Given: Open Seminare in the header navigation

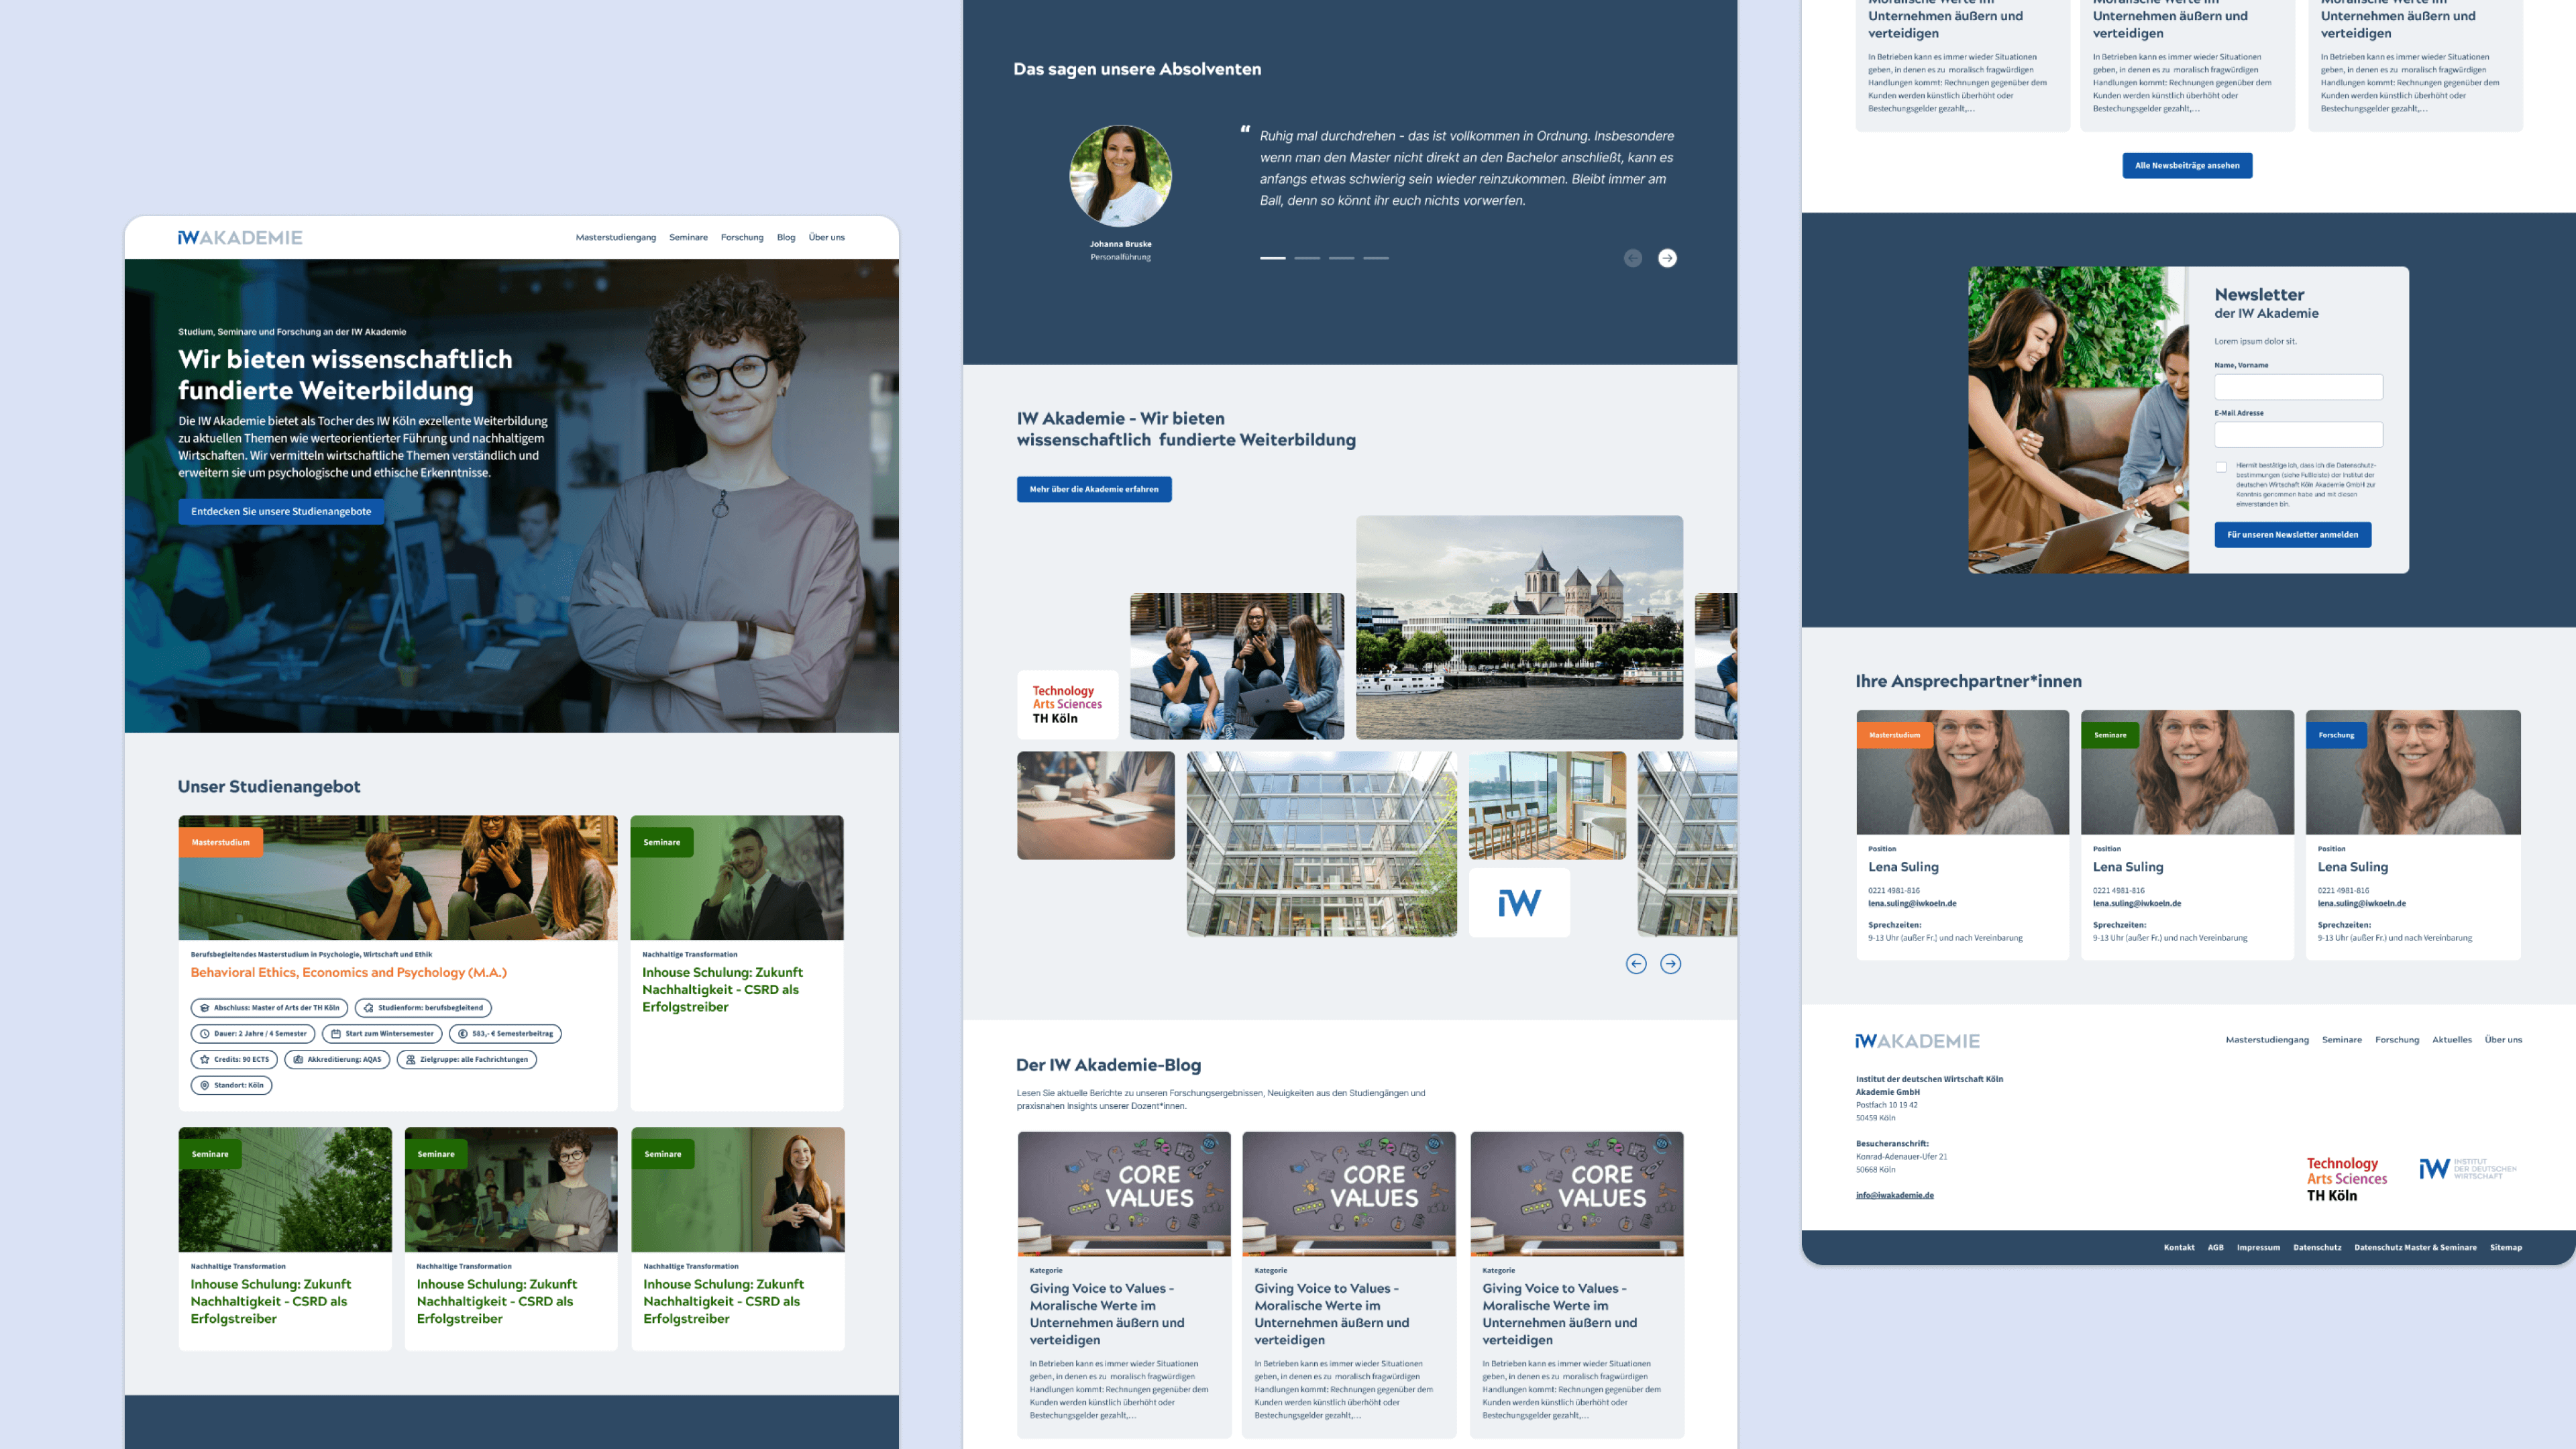Looking at the screenshot, I should point(689,237).
